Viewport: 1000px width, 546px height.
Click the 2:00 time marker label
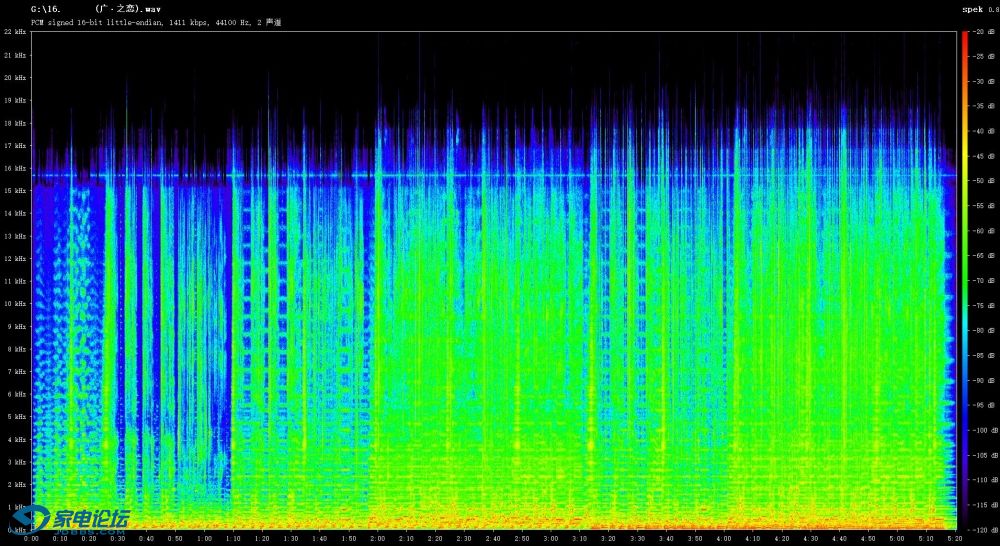coord(378,539)
